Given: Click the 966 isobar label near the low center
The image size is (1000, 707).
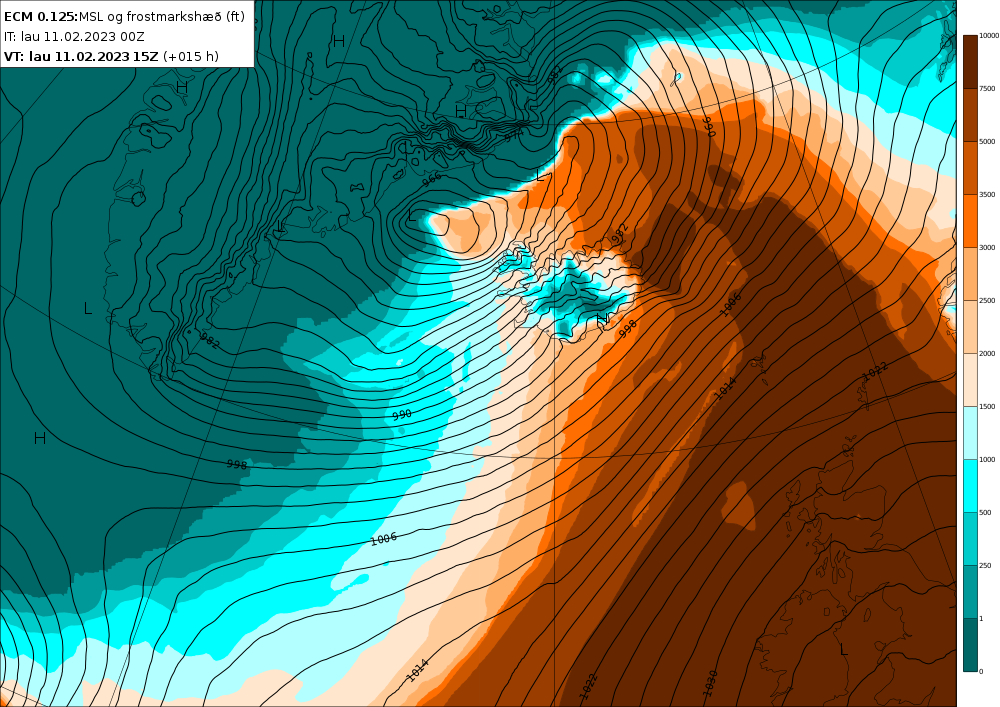Looking at the screenshot, I should tap(432, 180).
